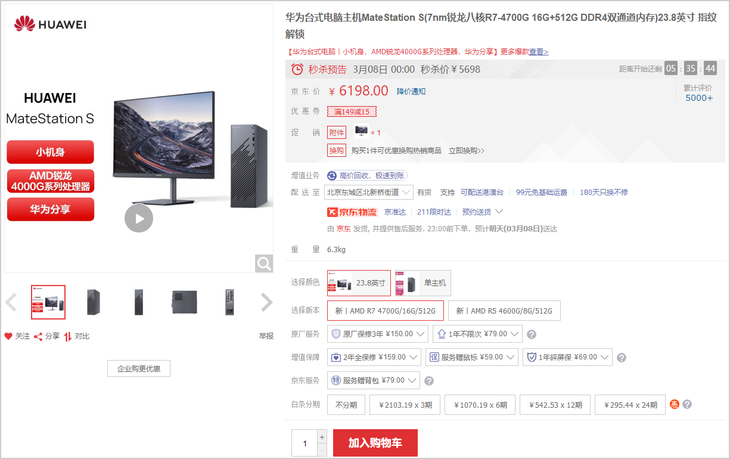Open help icon beside 白条分期 options
The height and width of the screenshot is (459, 730).
click(687, 404)
